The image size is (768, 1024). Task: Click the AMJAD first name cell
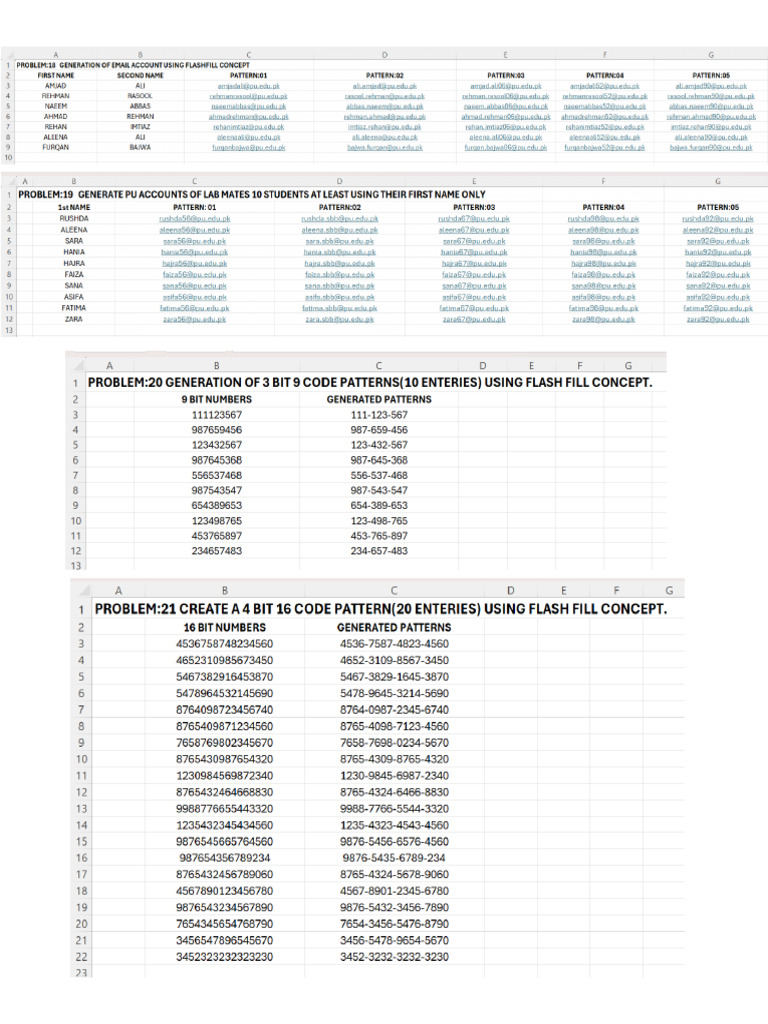pos(56,86)
